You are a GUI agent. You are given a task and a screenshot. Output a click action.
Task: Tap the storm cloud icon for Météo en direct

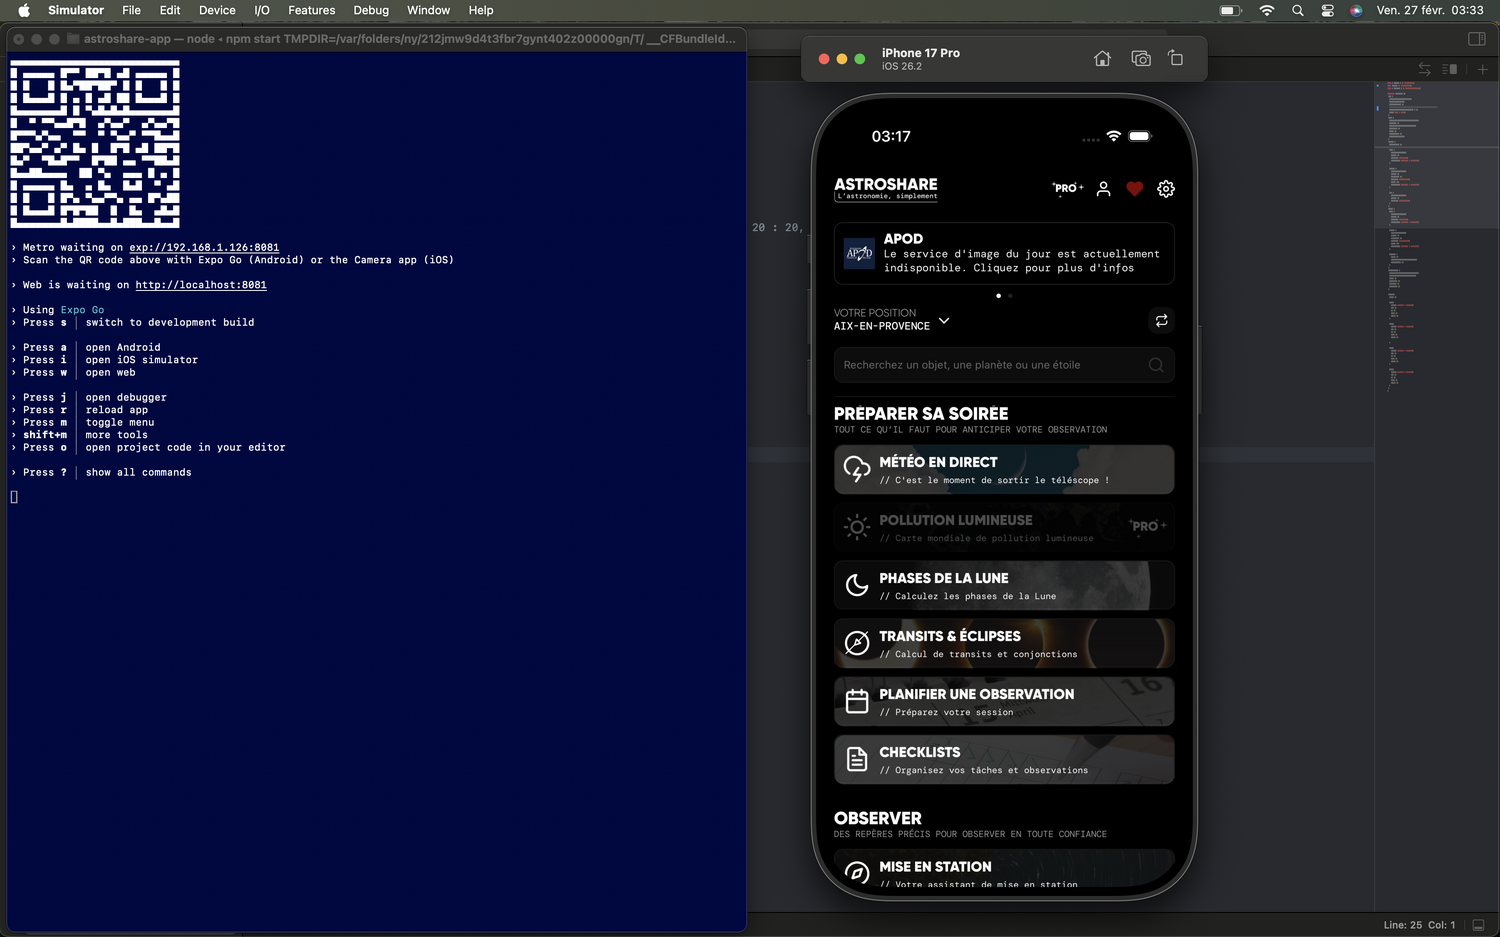(x=857, y=469)
